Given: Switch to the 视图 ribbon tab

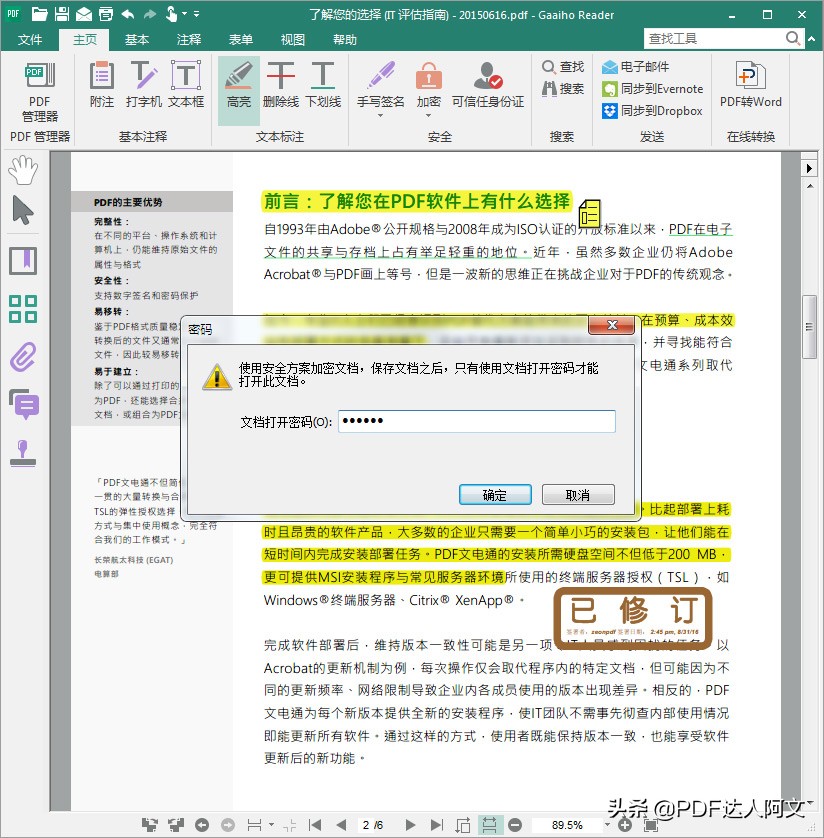Looking at the screenshot, I should tap(292, 40).
